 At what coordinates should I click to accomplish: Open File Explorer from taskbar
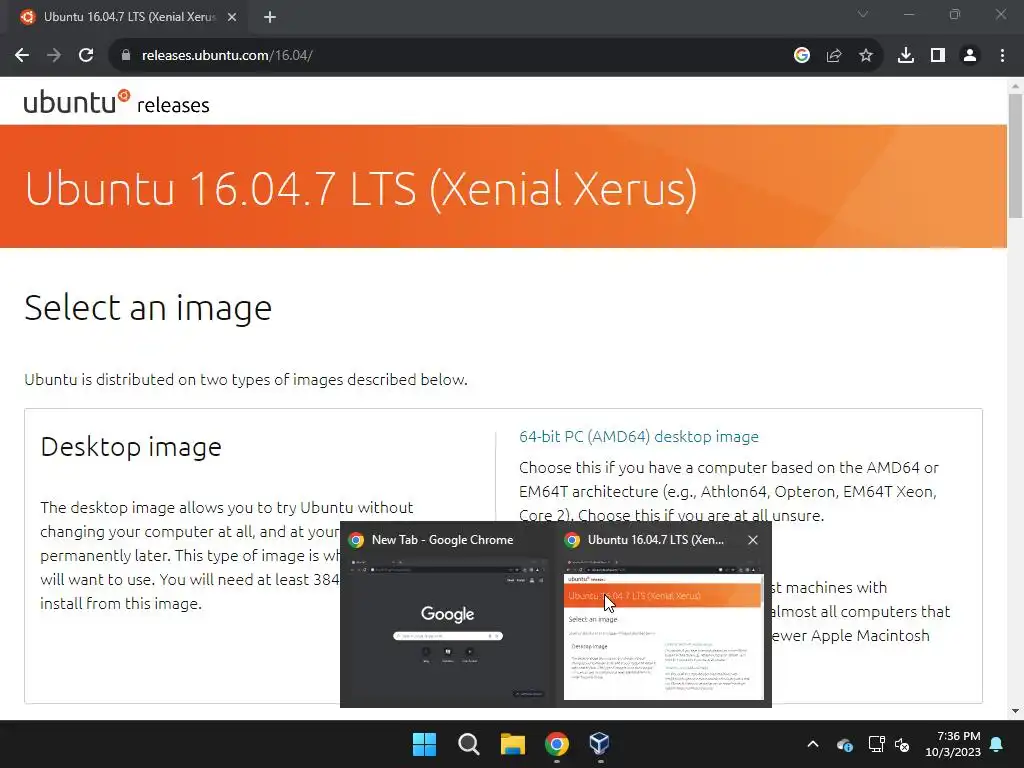[x=513, y=744]
